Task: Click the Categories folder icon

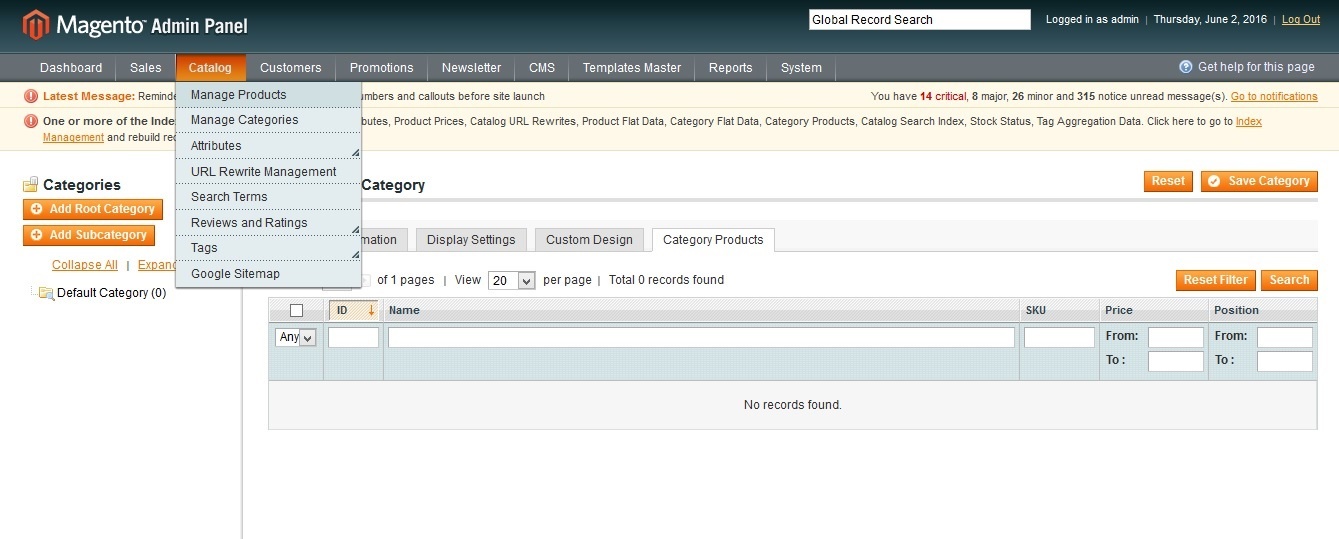Action: (31, 185)
